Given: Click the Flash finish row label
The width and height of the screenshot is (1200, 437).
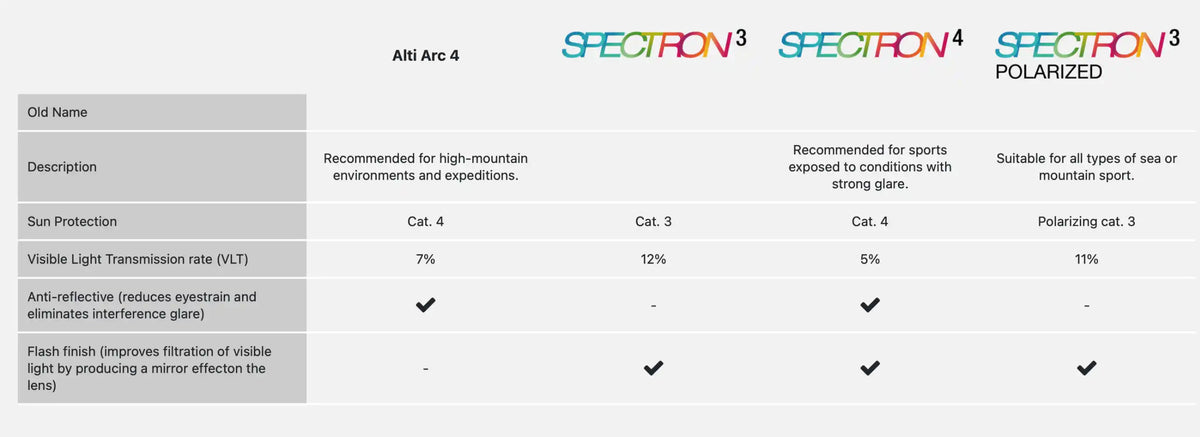Looking at the screenshot, I should coord(149,368).
